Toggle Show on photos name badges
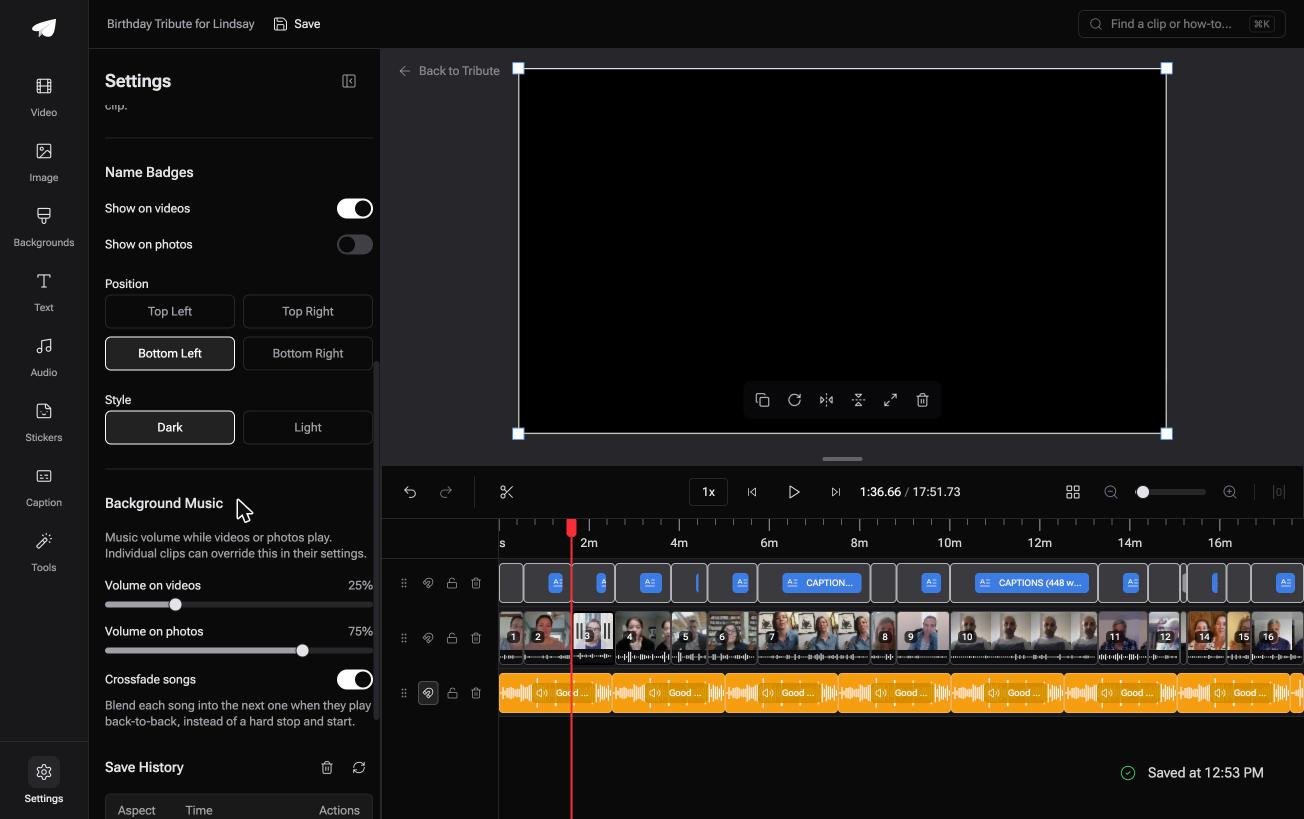Screen dimensions: 1304x819 click(x=355, y=244)
